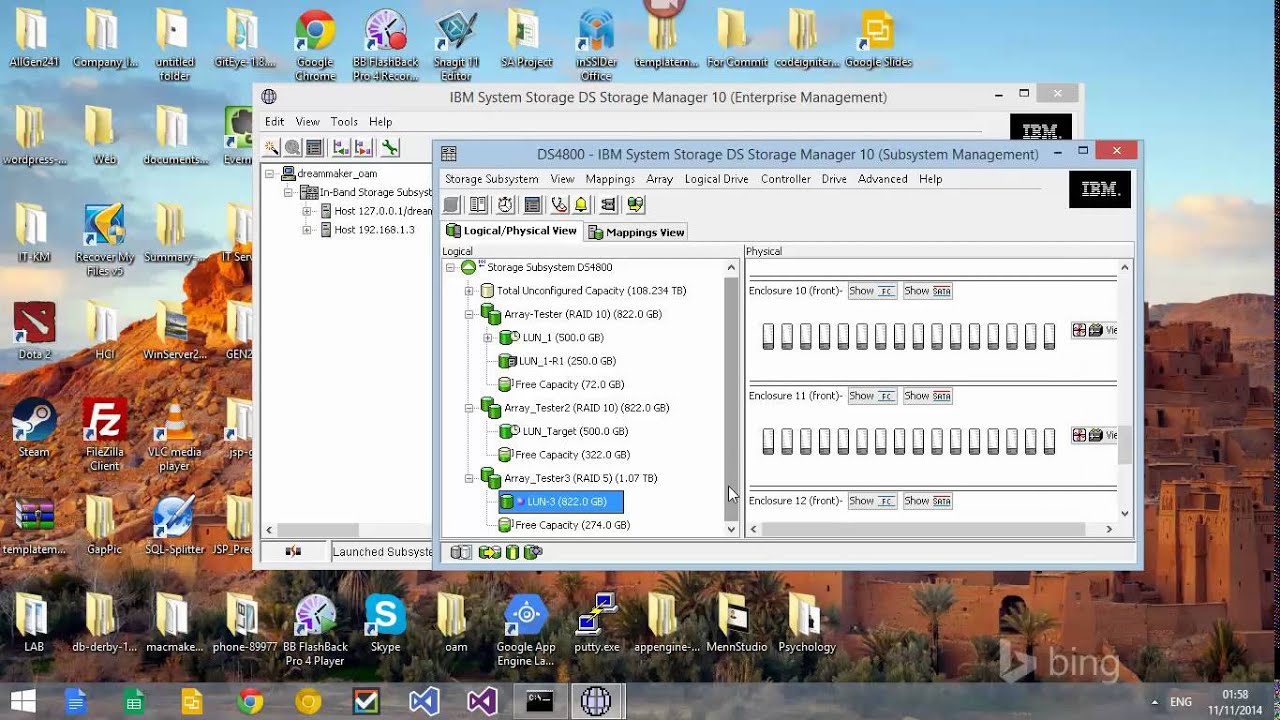Click Physical pane horizontal scrollbar right arrow
This screenshot has height=720, width=1280.
click(1109, 529)
